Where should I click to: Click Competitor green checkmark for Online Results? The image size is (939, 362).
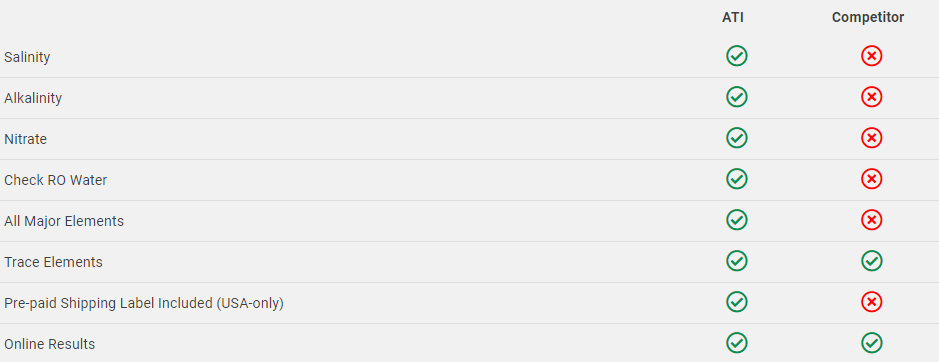[871, 343]
